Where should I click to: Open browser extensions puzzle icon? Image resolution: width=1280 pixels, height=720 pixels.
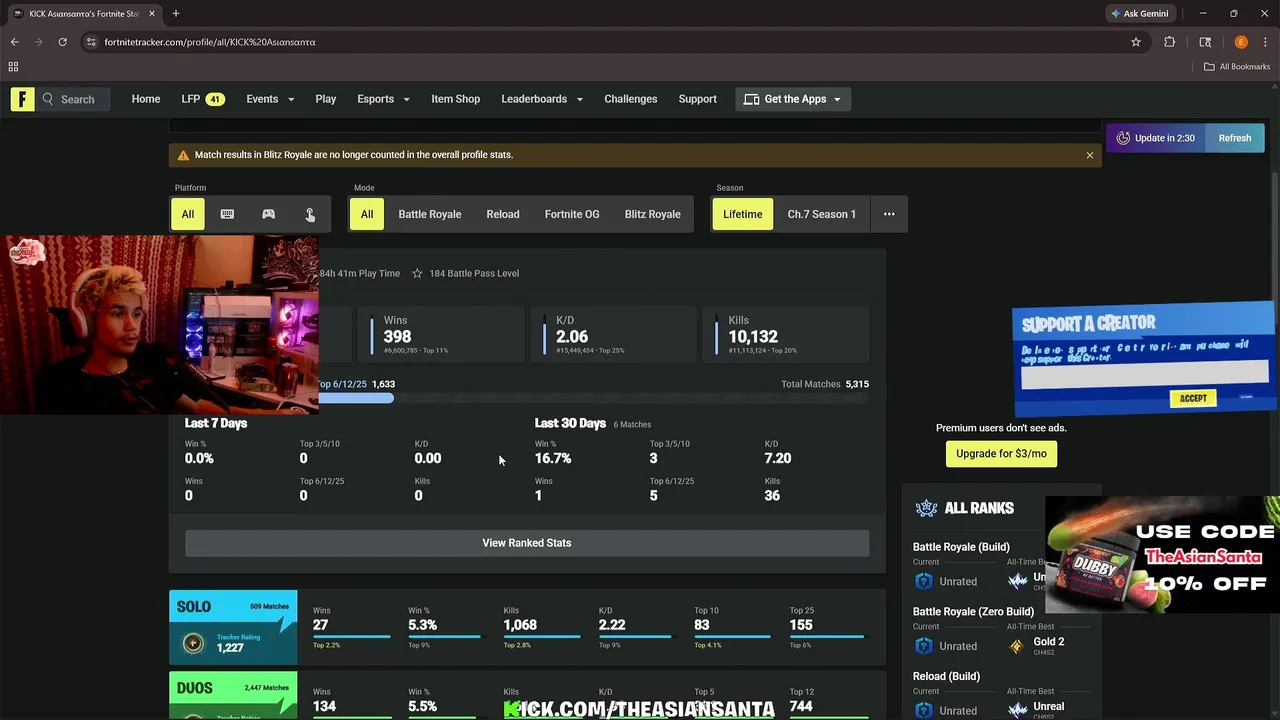(1169, 42)
